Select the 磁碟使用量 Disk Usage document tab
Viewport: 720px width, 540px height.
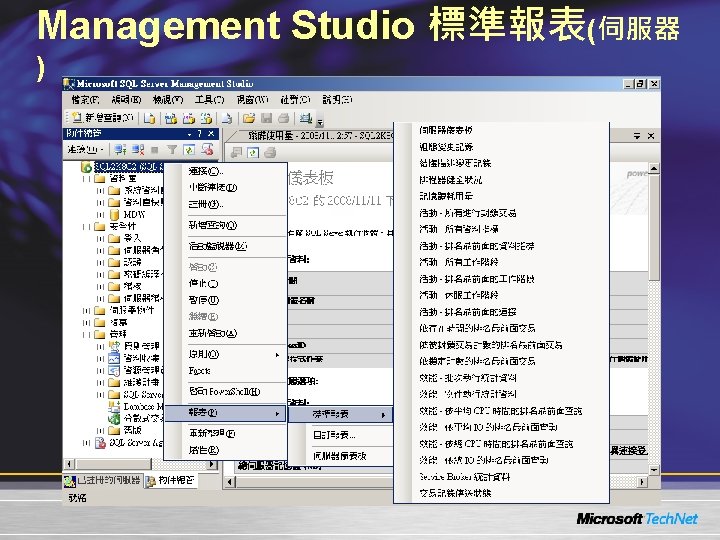tap(312, 135)
